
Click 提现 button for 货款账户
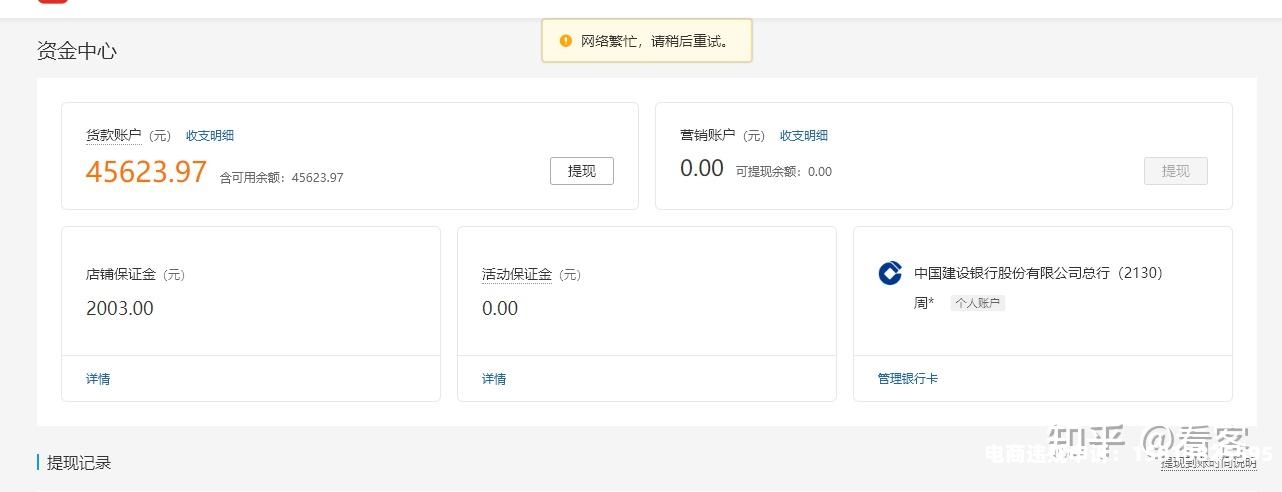point(581,171)
